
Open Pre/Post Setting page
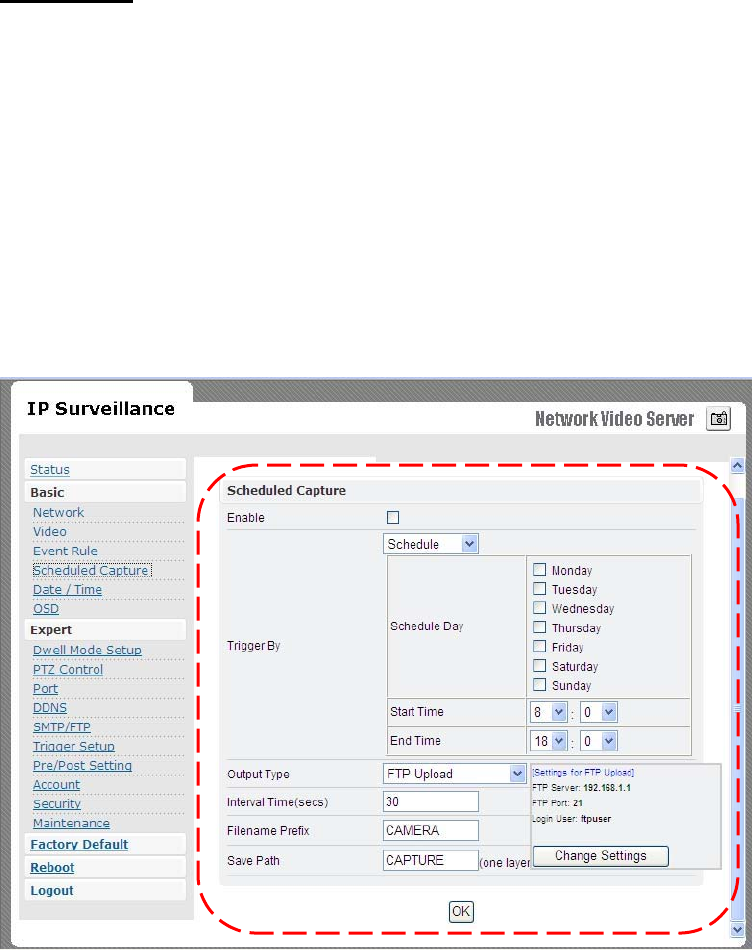pyautogui.click(x=82, y=766)
